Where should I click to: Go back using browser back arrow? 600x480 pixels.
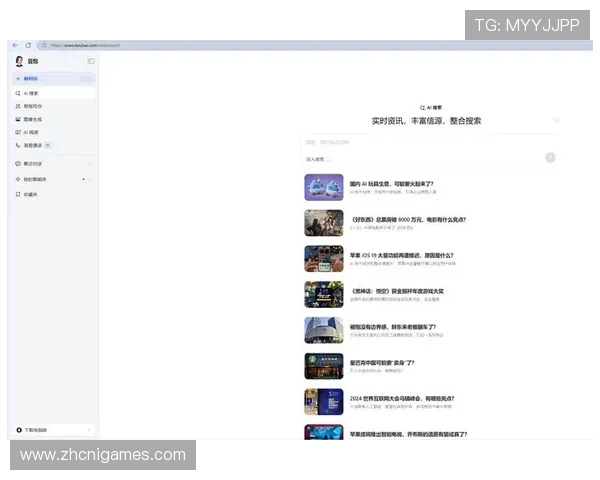[15, 45]
